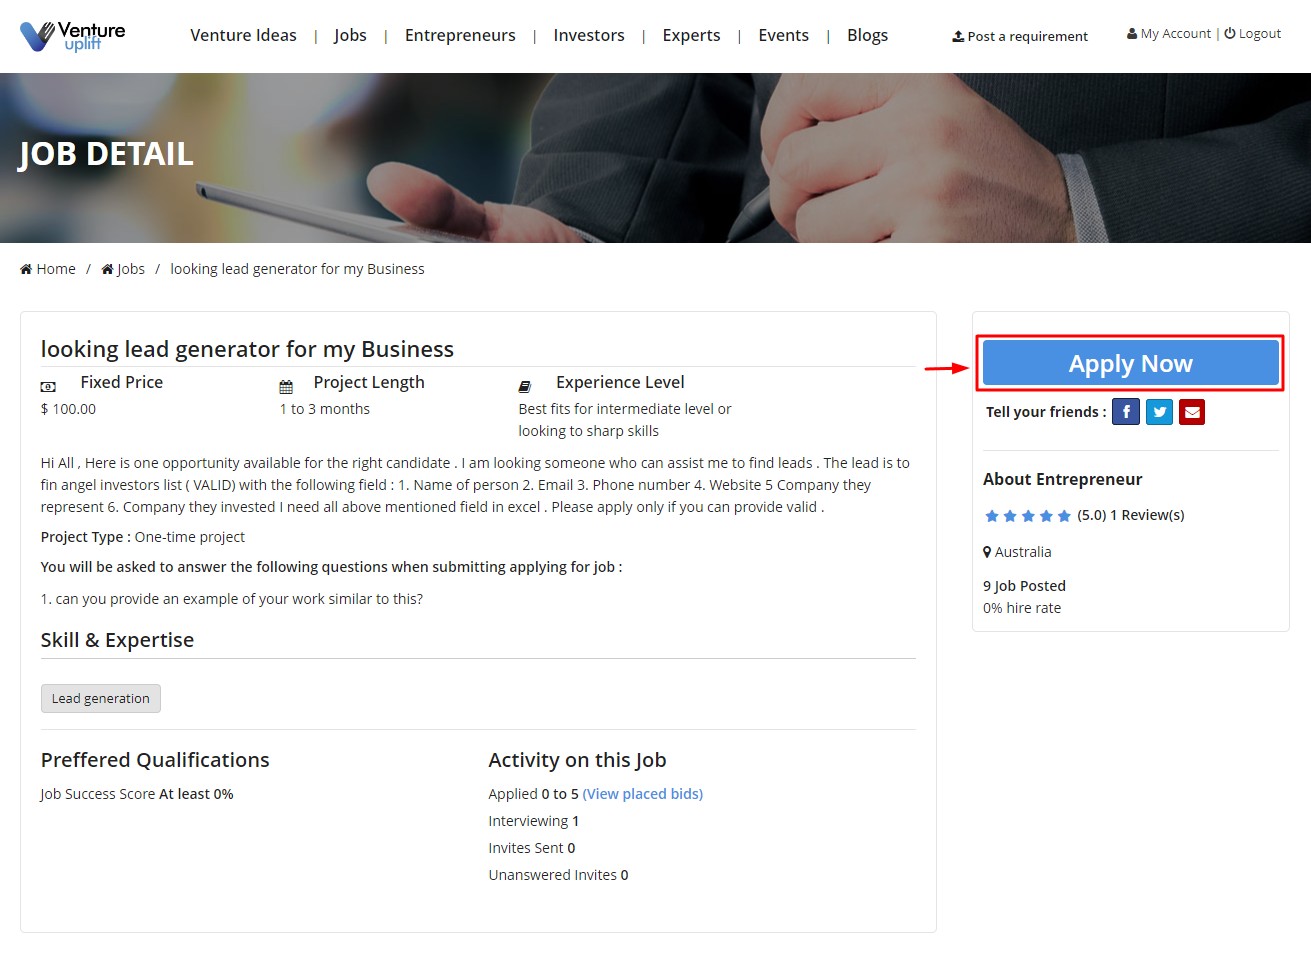Click Post a requirement link
The height and width of the screenshot is (962, 1311).
pyautogui.click(x=1020, y=36)
